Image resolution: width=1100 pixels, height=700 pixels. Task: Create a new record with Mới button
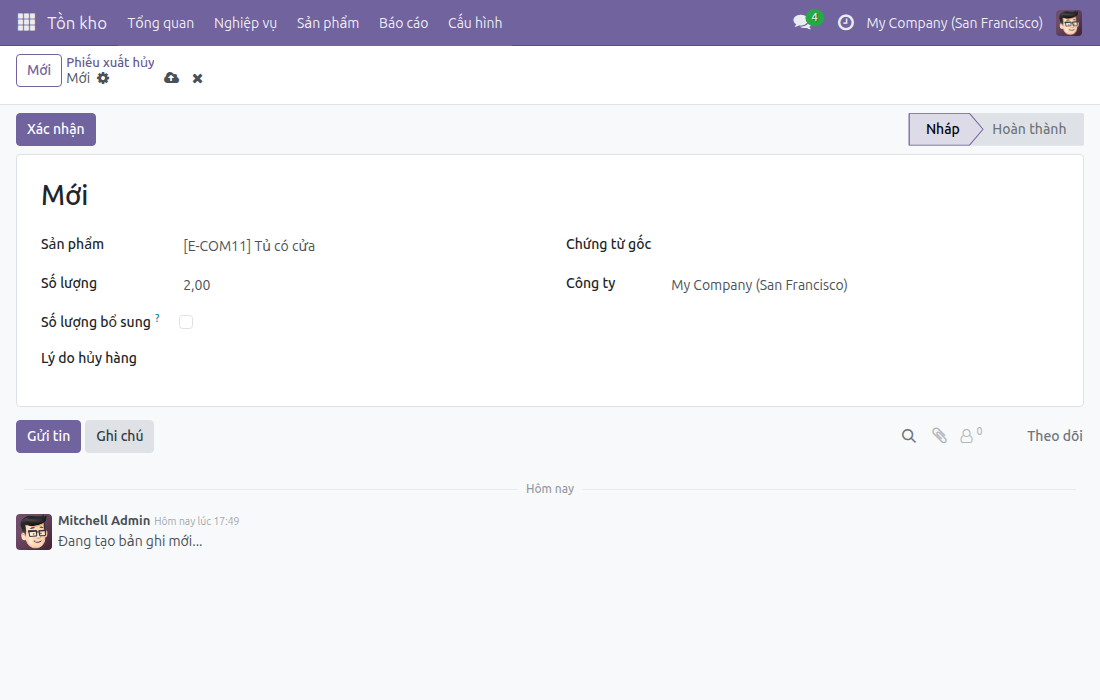(x=39, y=70)
